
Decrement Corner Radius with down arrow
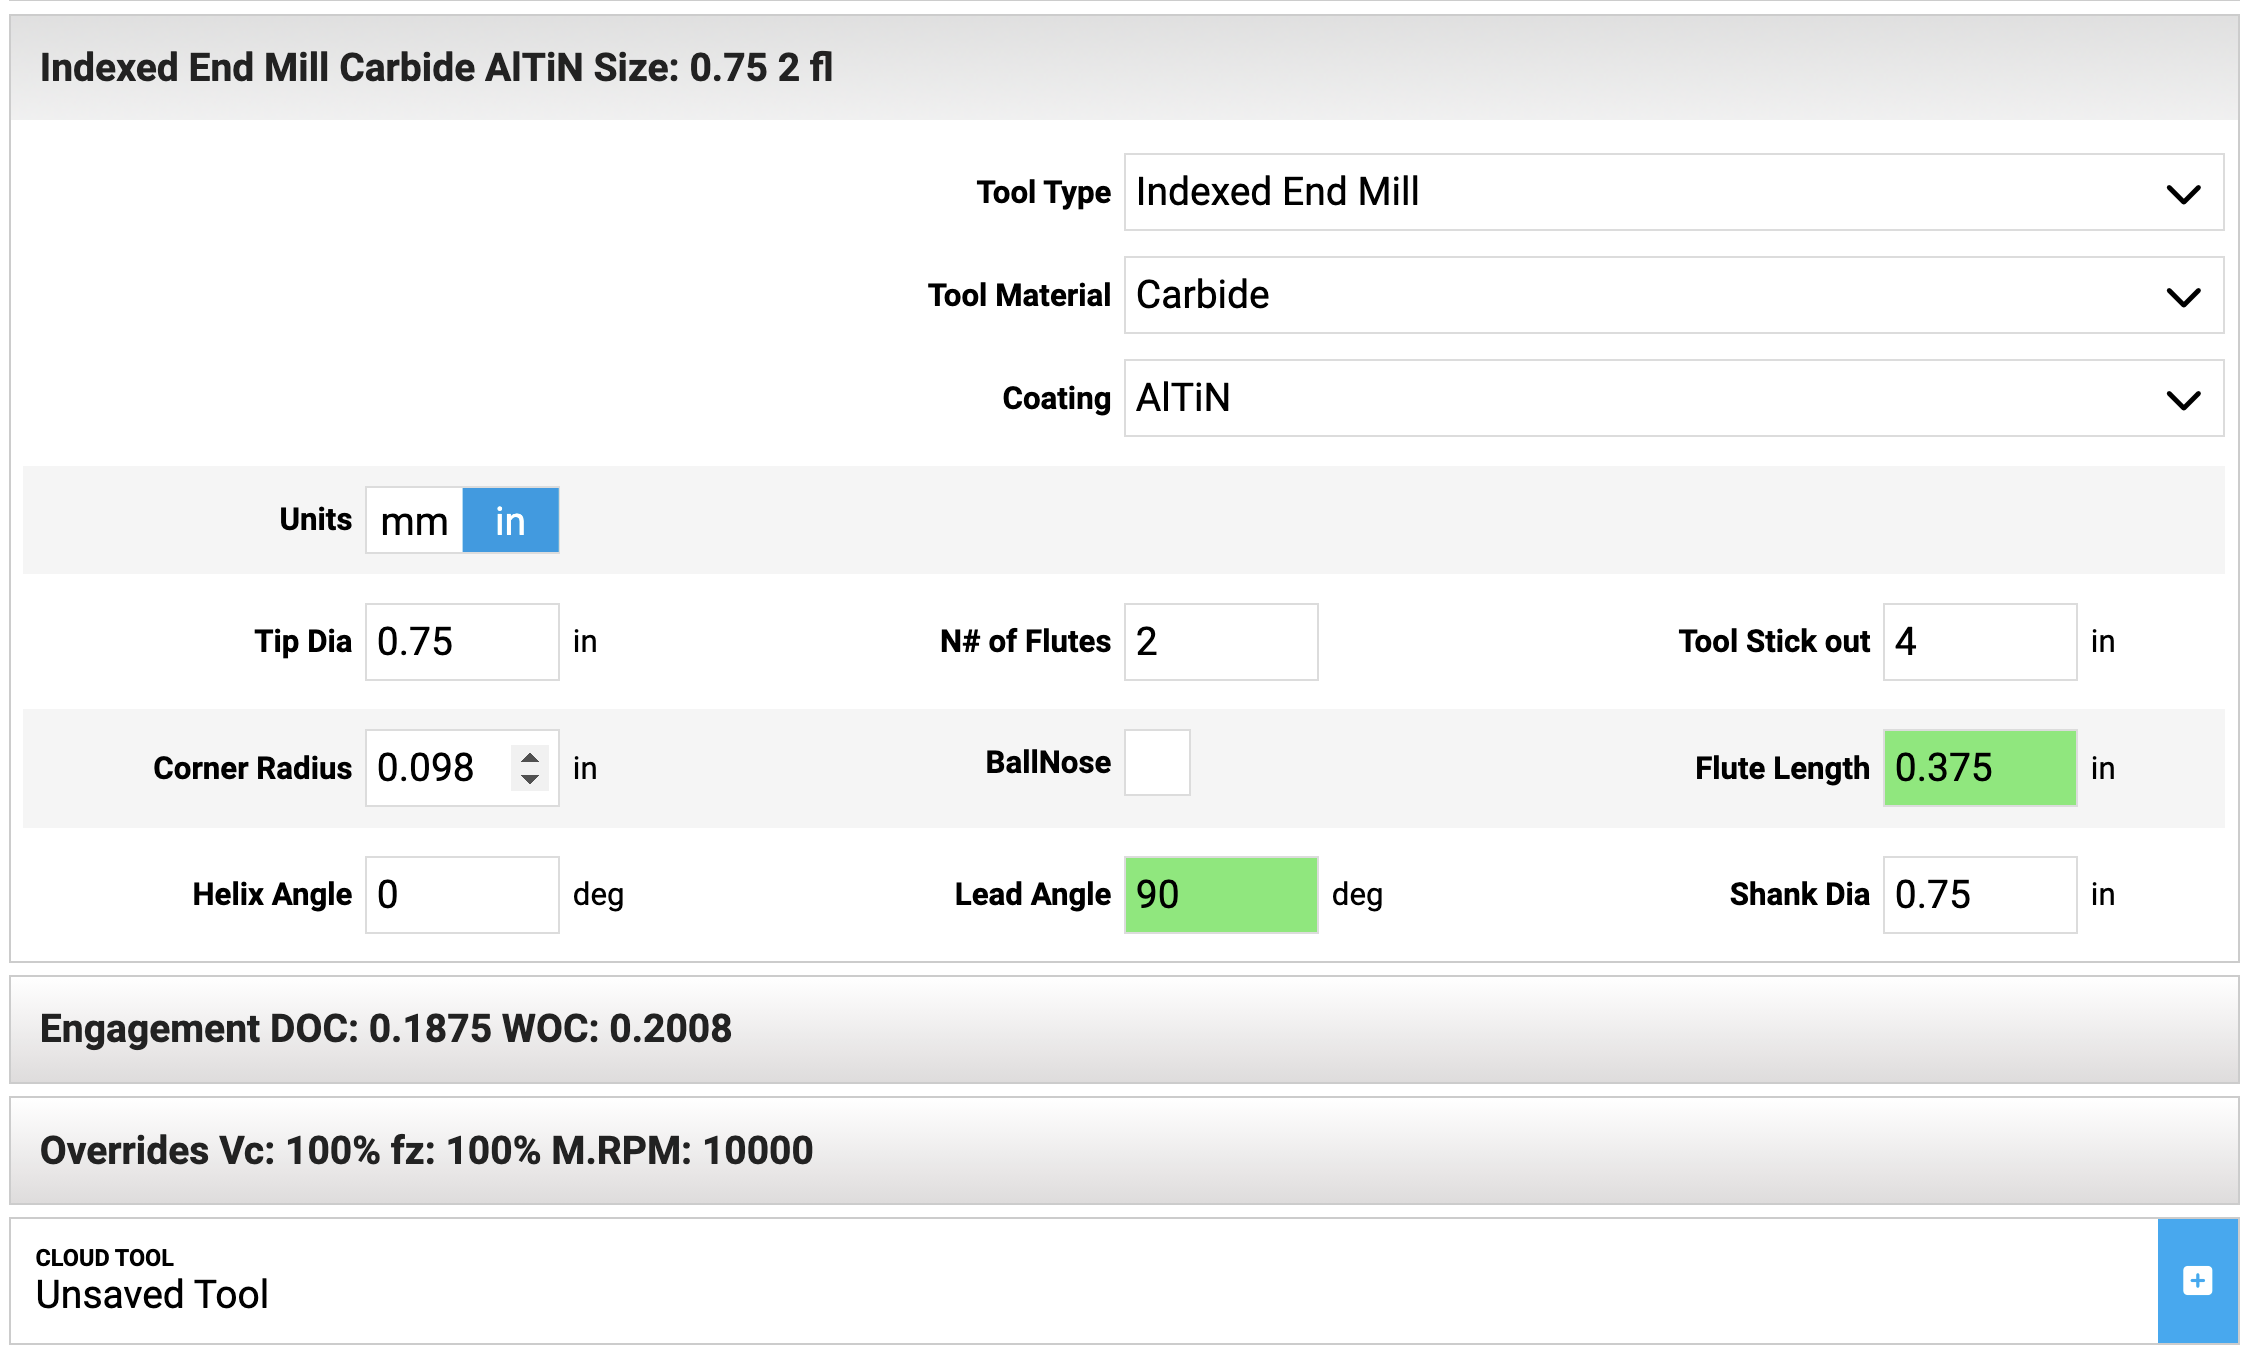(530, 779)
